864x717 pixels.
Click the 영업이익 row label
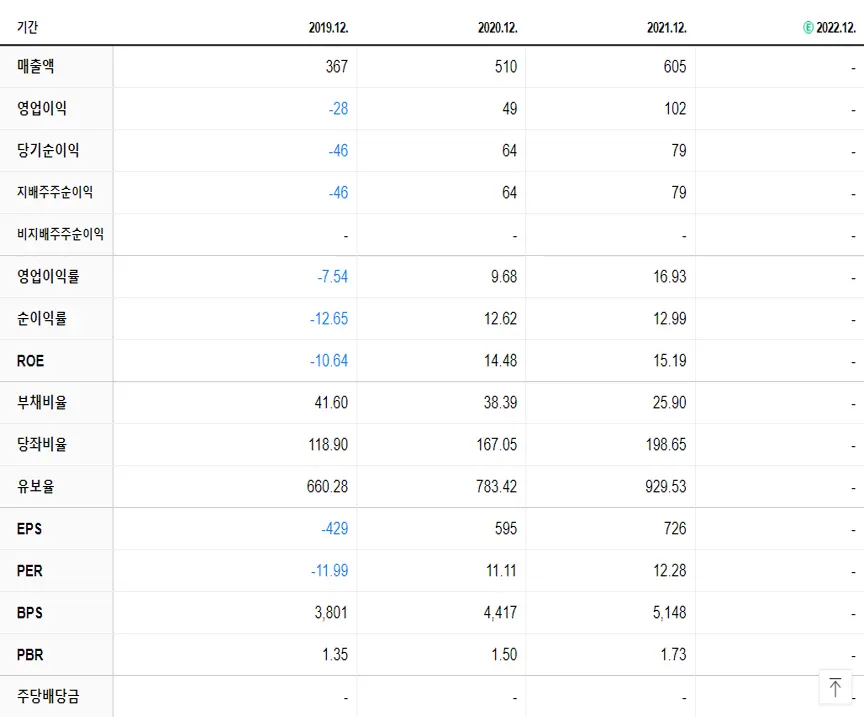click(40, 108)
